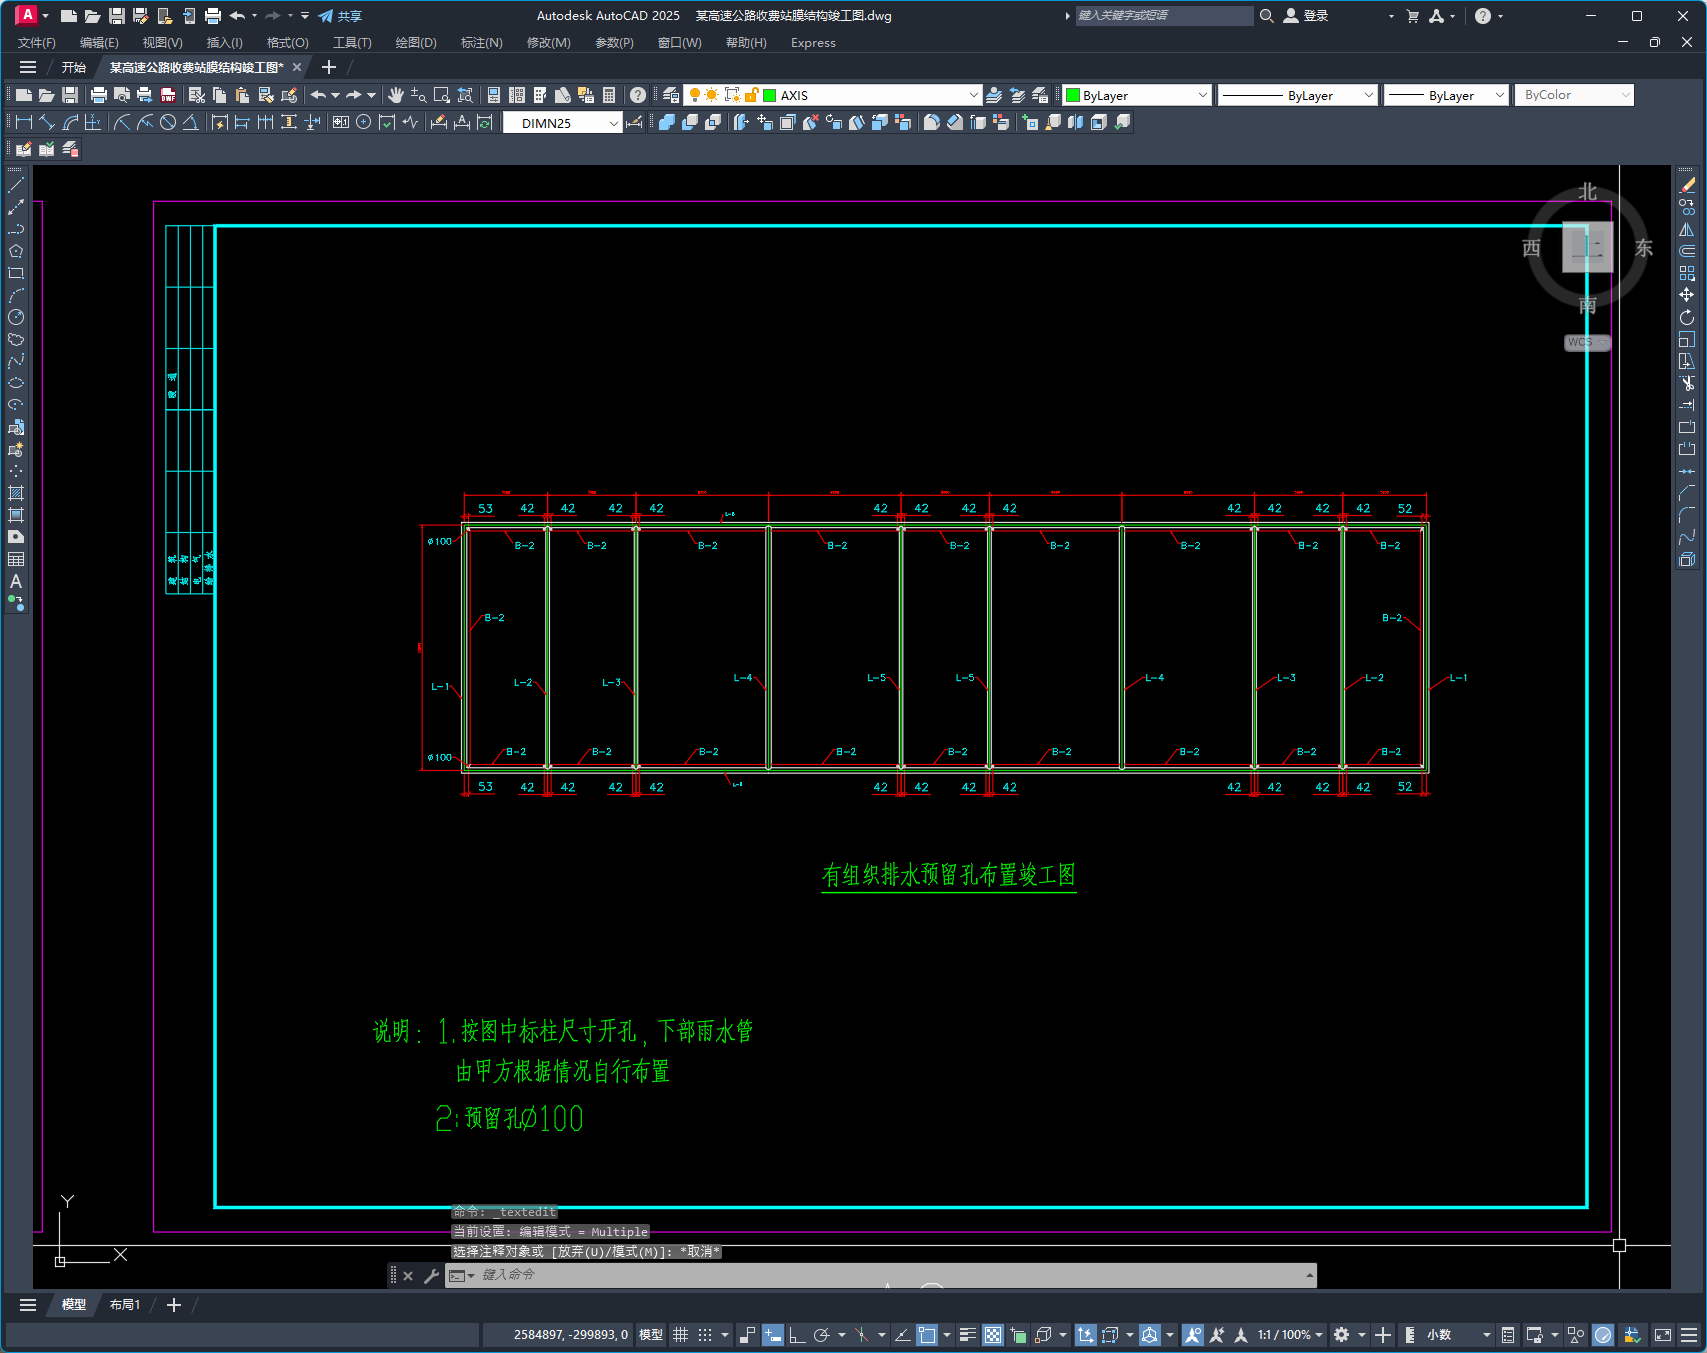Select the Hatch tool

pyautogui.click(x=16, y=493)
